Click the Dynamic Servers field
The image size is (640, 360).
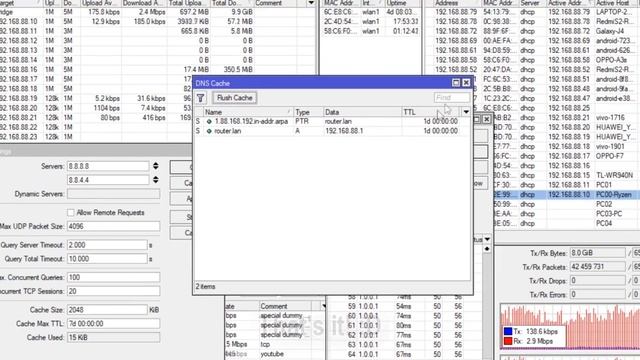tap(113, 194)
